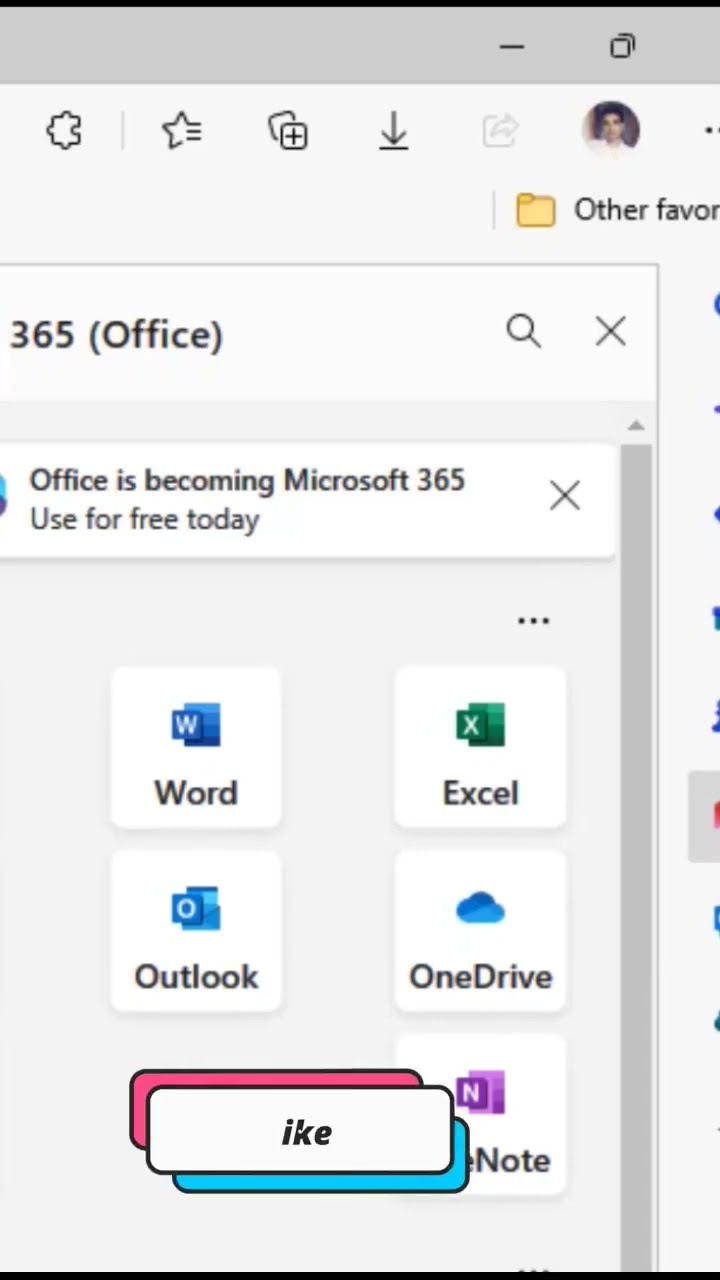The height and width of the screenshot is (1280, 720).
Task: Launch the Word app tile
Action: point(196,748)
